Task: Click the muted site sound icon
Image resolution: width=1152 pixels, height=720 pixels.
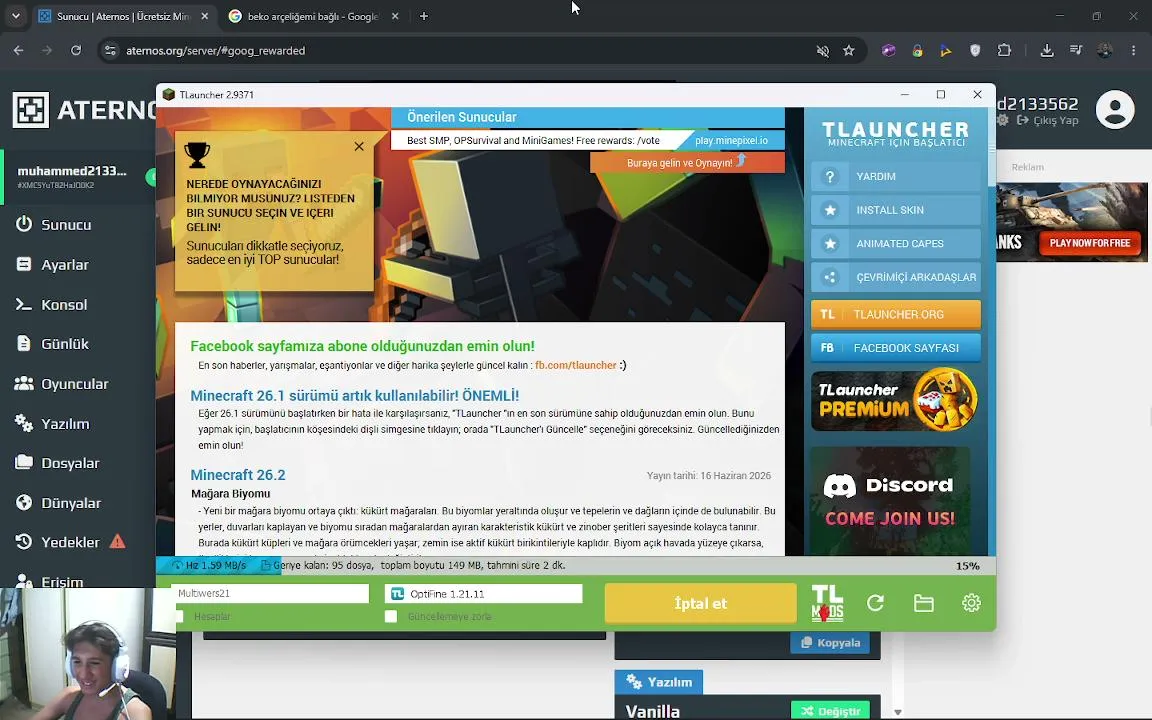Action: coord(823,51)
